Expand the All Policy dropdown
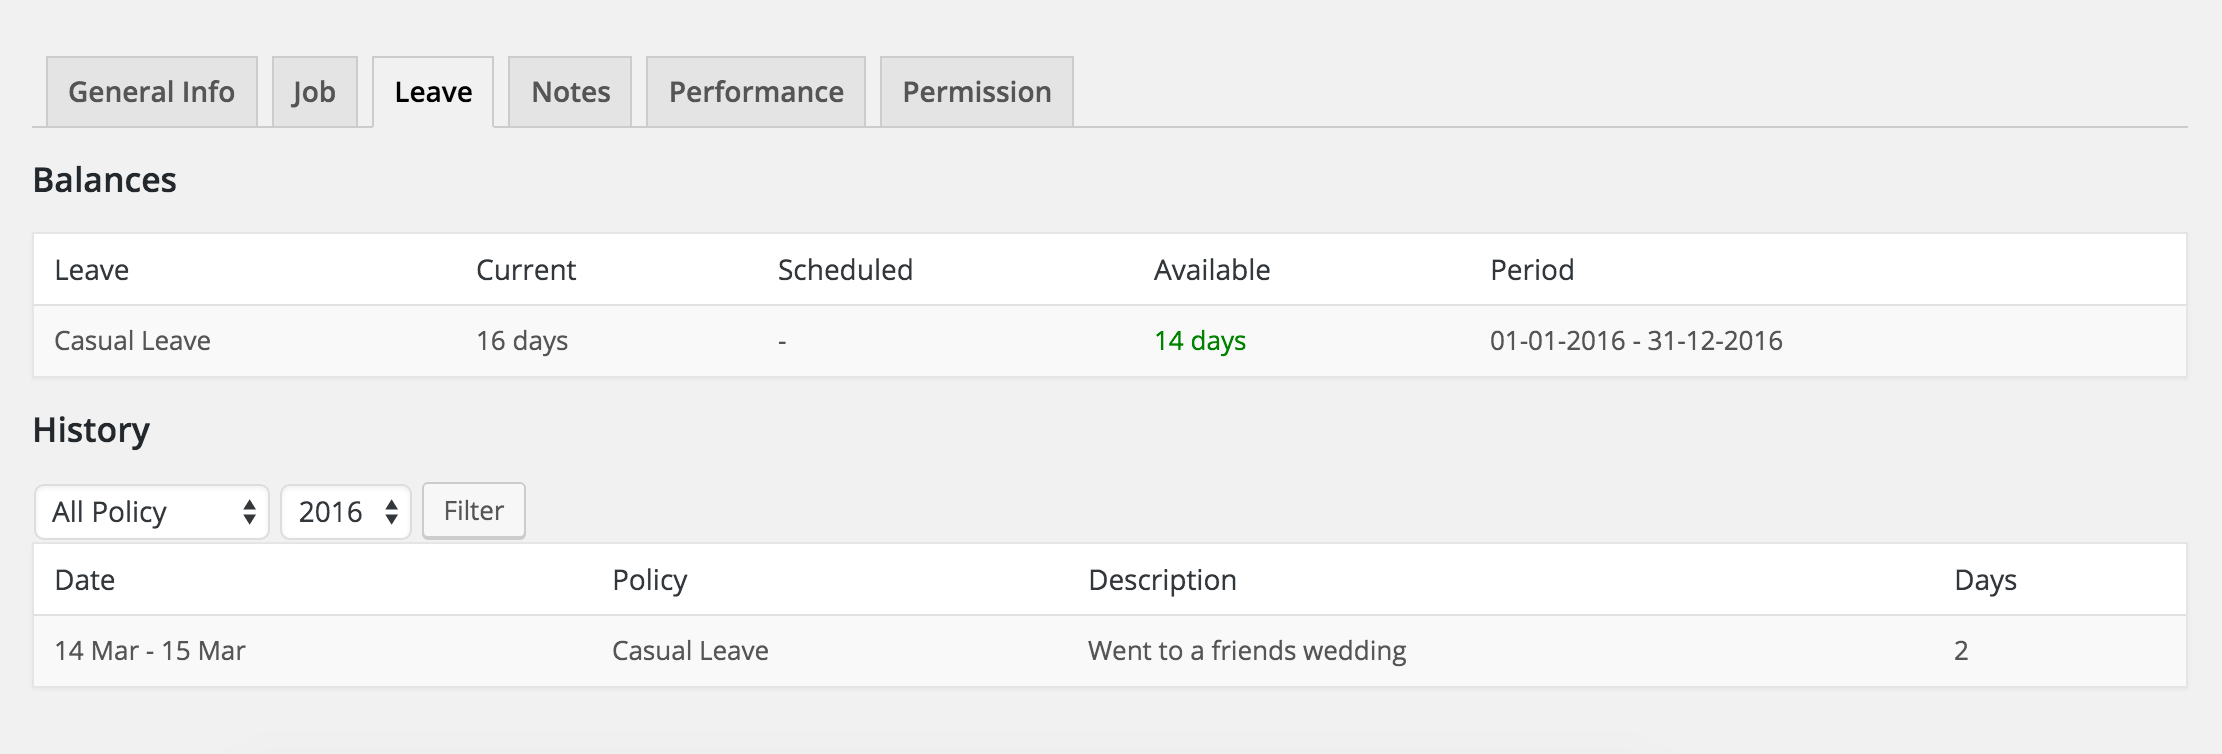The height and width of the screenshot is (754, 2222). (x=152, y=512)
